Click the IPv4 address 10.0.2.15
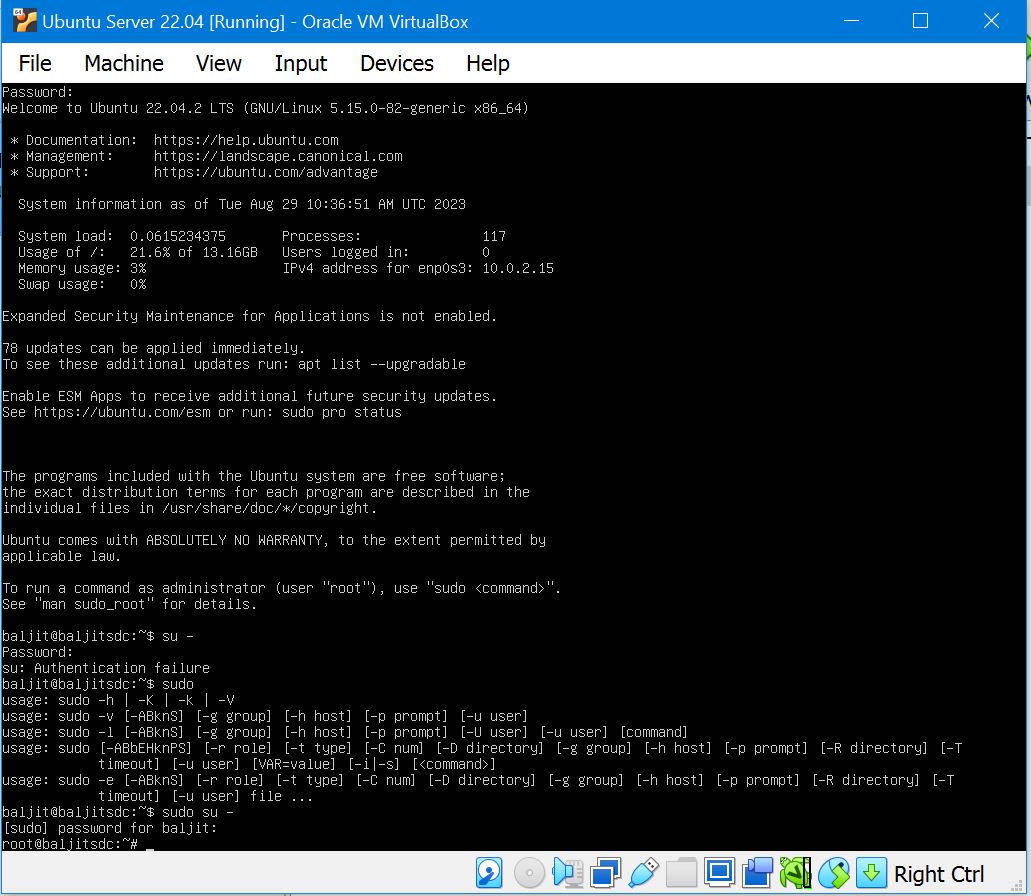Viewport: 1031px width, 896px height. click(x=518, y=268)
